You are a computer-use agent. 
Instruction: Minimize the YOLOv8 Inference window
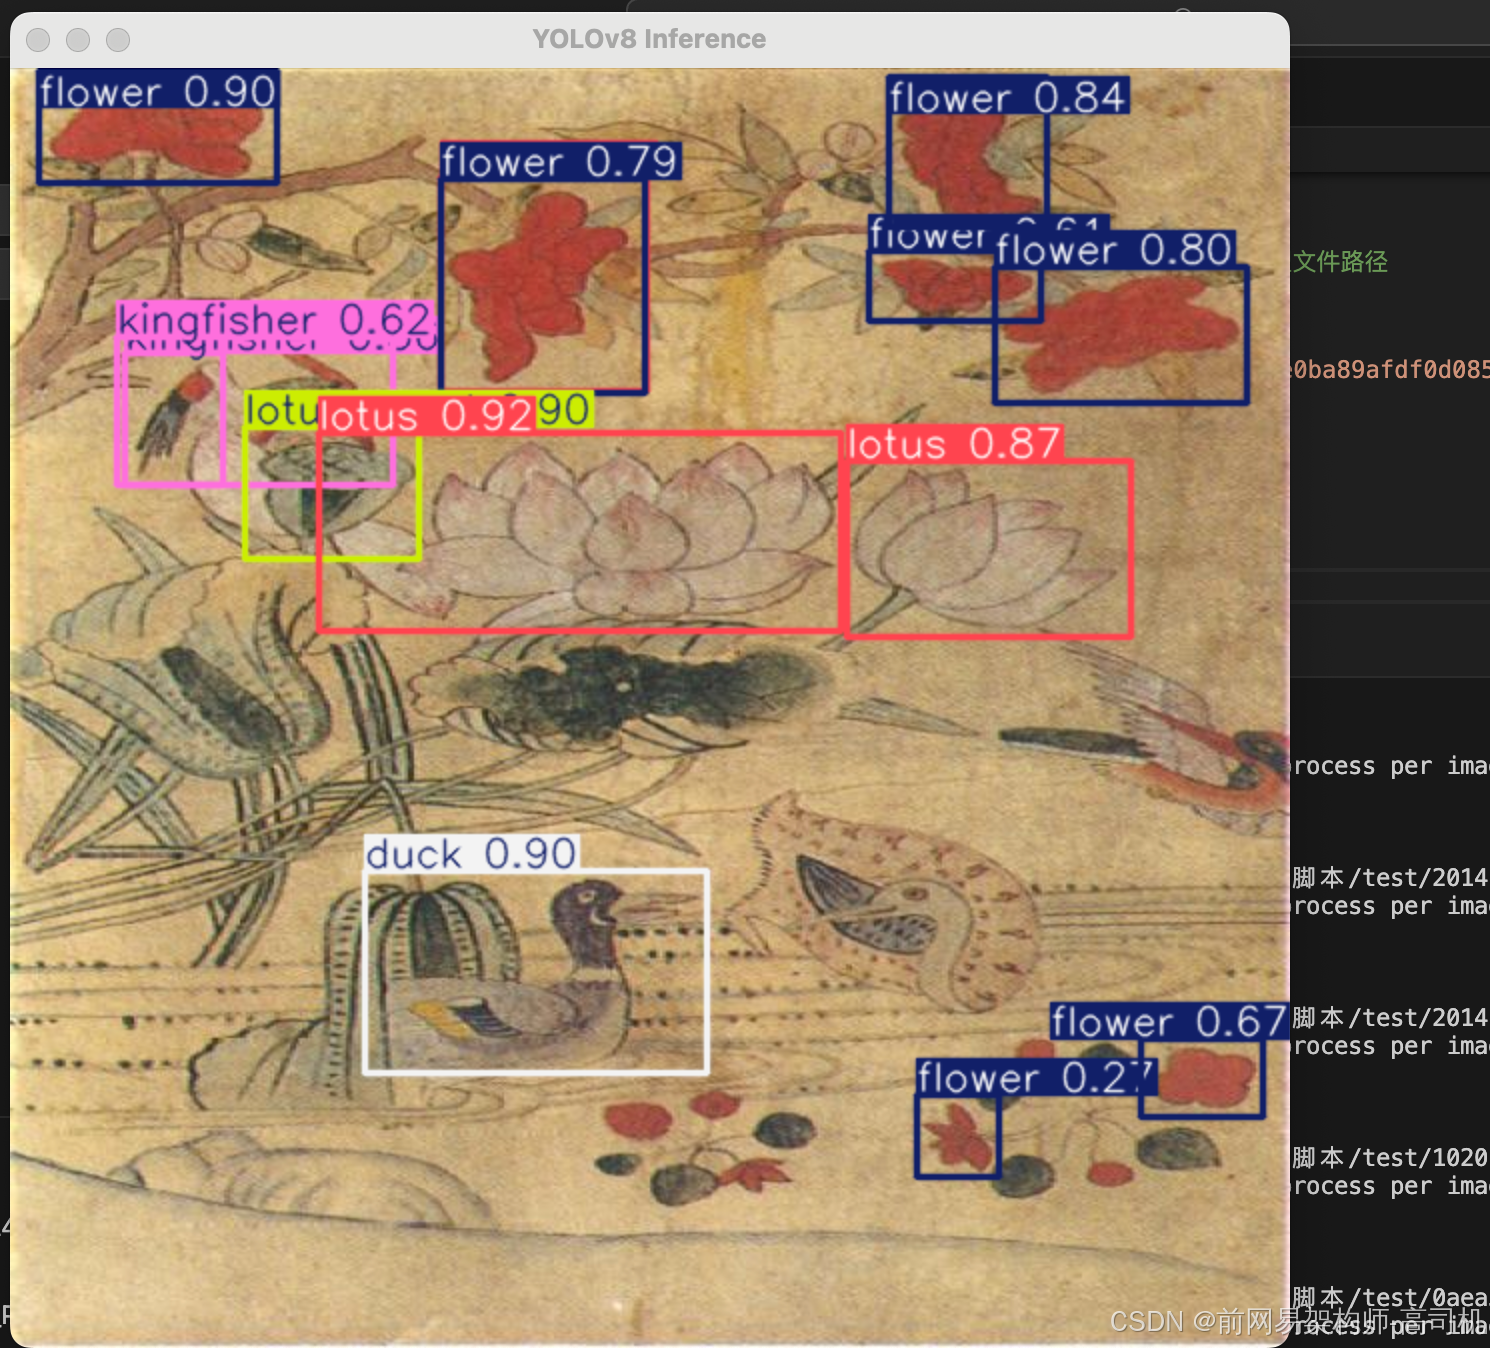[x=78, y=40]
